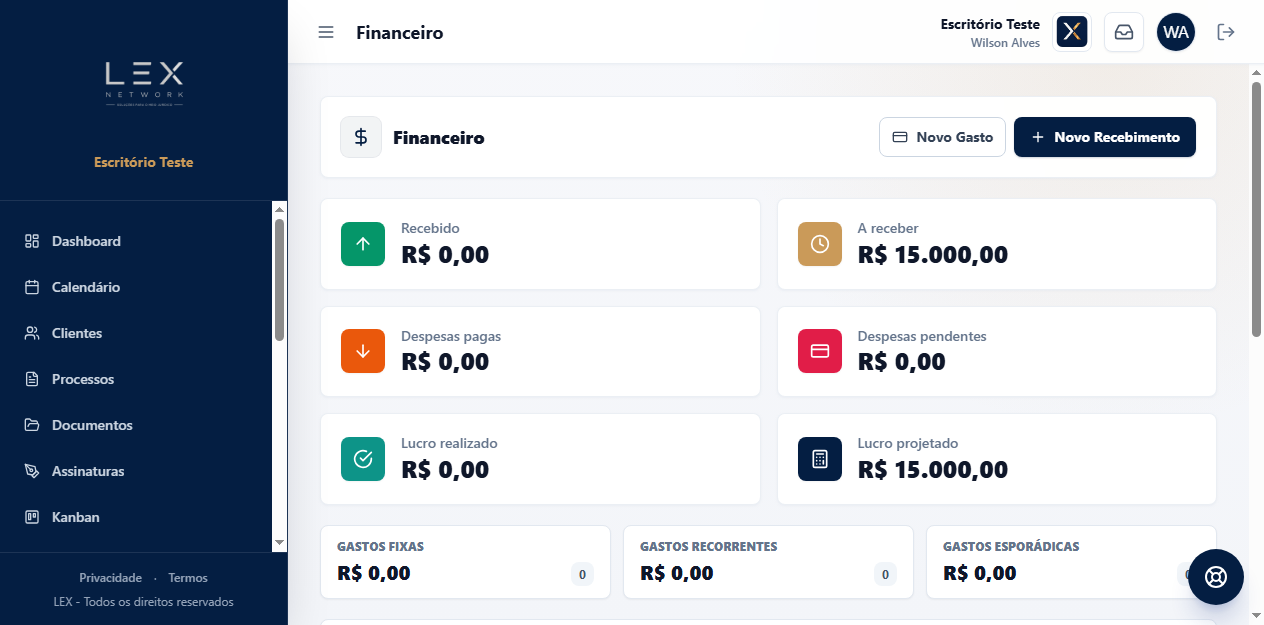Click the WA user avatar
1264x625 pixels.
point(1176,32)
